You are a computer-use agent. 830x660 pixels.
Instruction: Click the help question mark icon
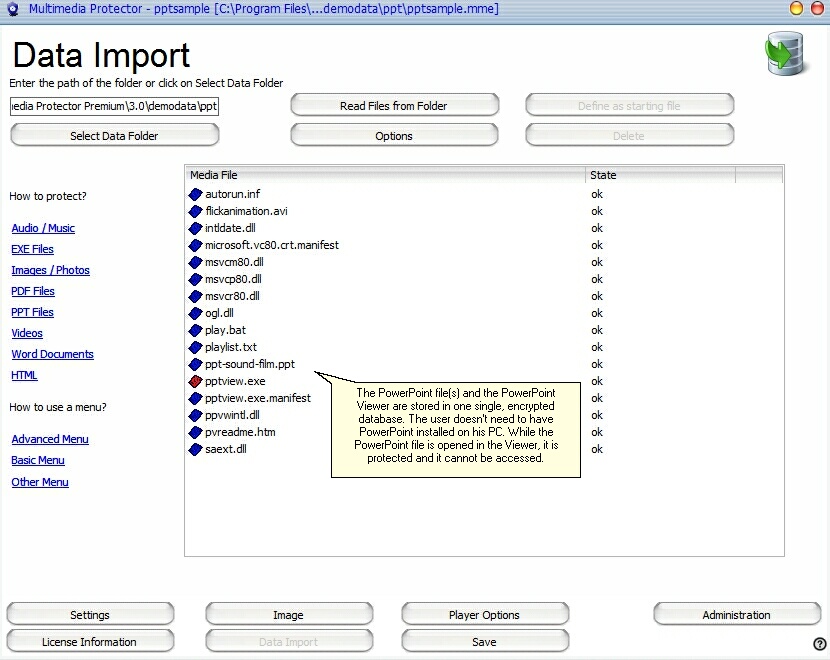819,644
